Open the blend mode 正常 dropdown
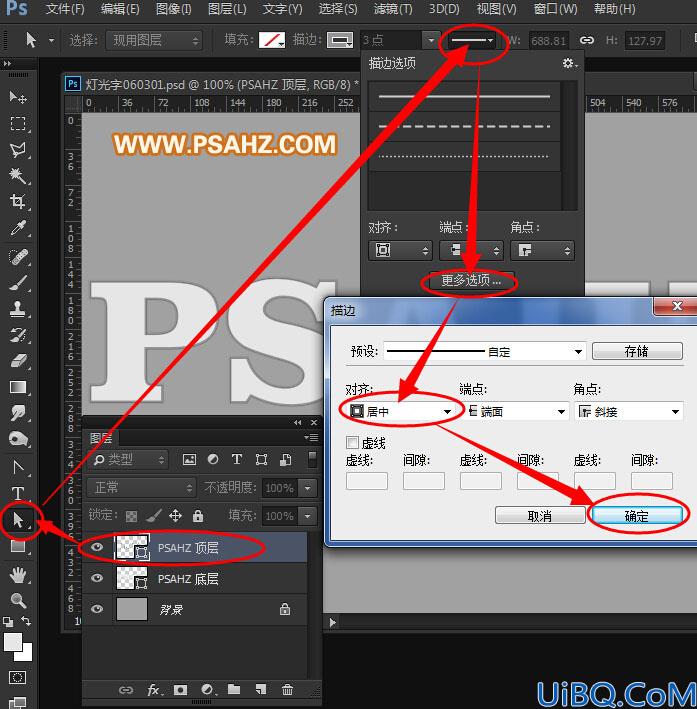The width and height of the screenshot is (697, 709). point(141,488)
